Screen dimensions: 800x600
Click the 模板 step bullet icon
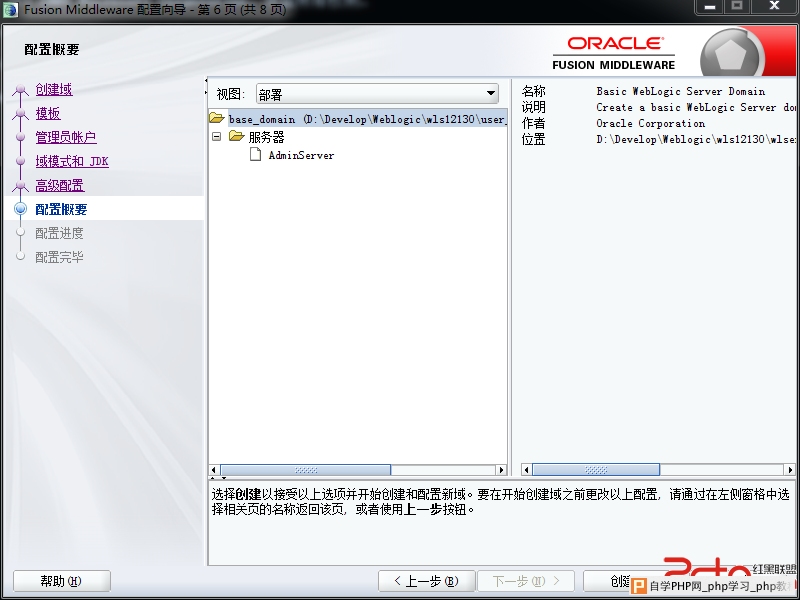pos(20,114)
